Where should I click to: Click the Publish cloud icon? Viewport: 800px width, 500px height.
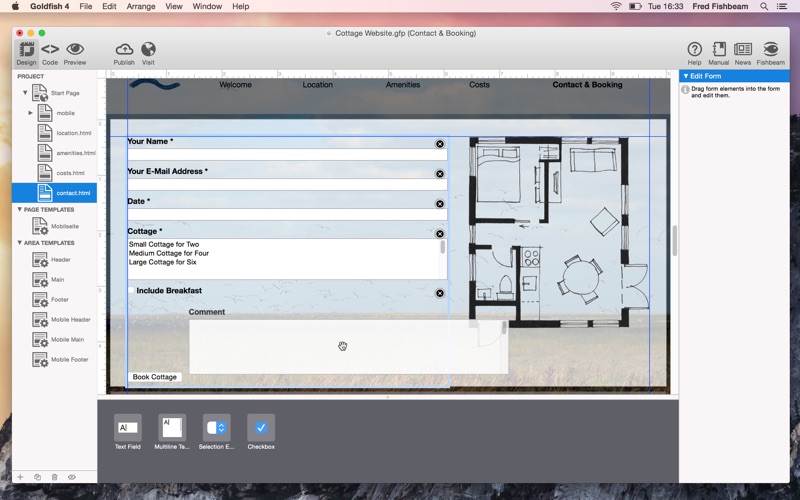coord(124,52)
